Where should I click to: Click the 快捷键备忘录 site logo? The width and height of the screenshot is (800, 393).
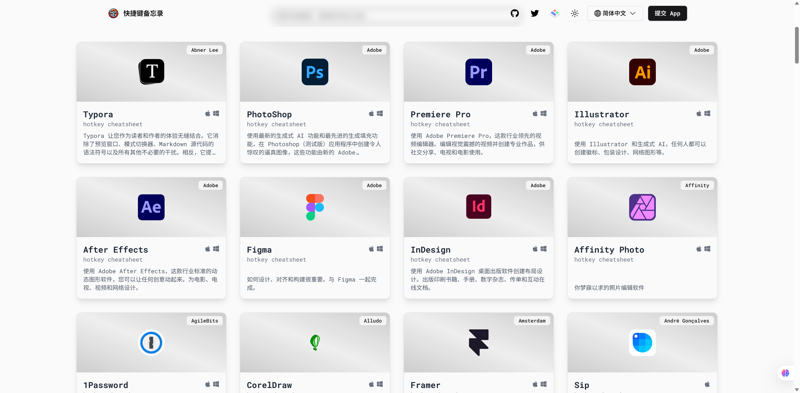pos(113,13)
